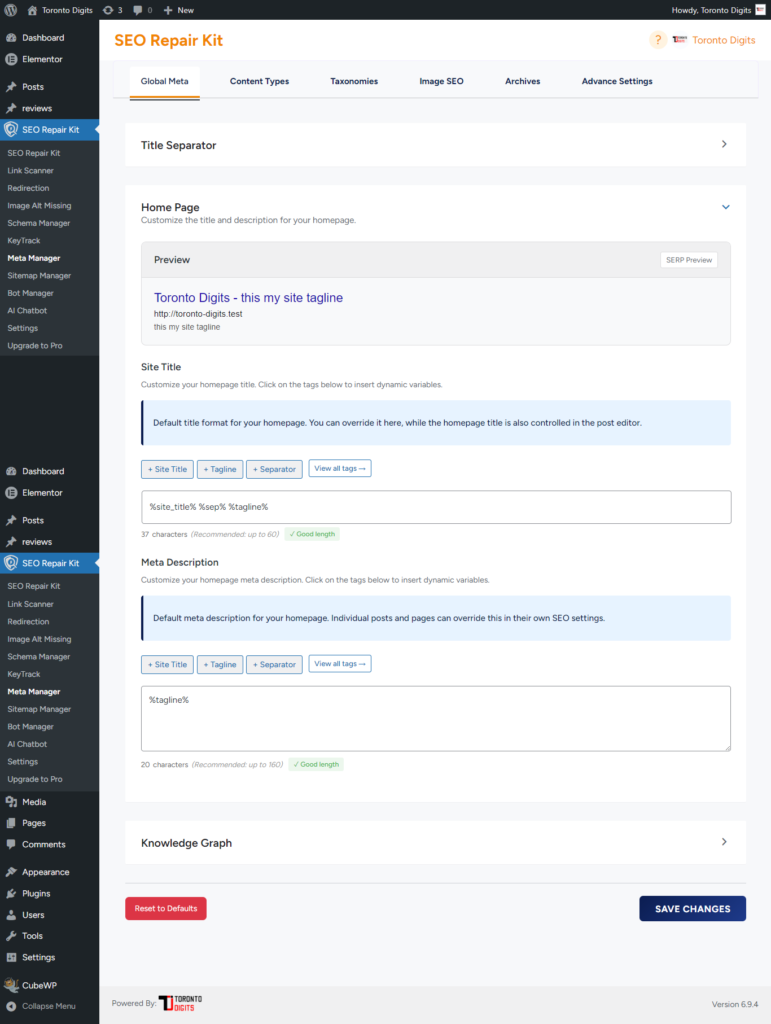Click the Preview label in the preview box
Viewport: 771px width, 1024px height.
172,260
